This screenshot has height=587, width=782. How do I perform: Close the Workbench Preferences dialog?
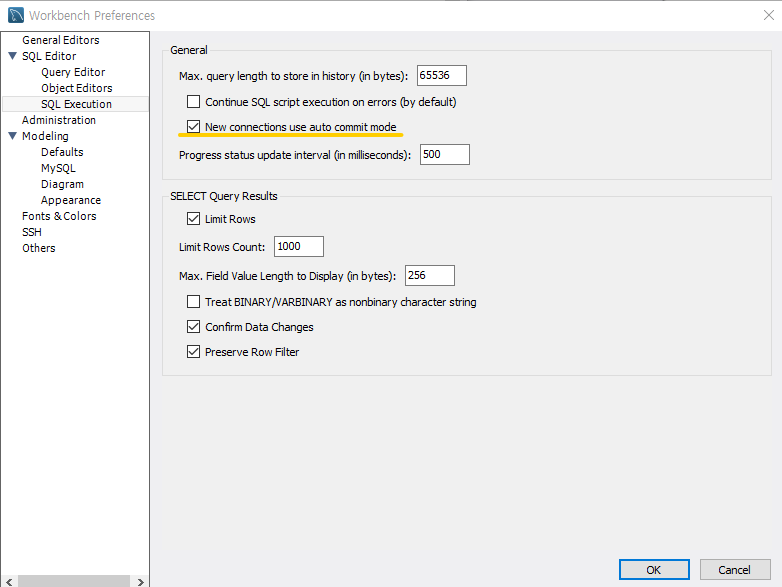(x=769, y=15)
